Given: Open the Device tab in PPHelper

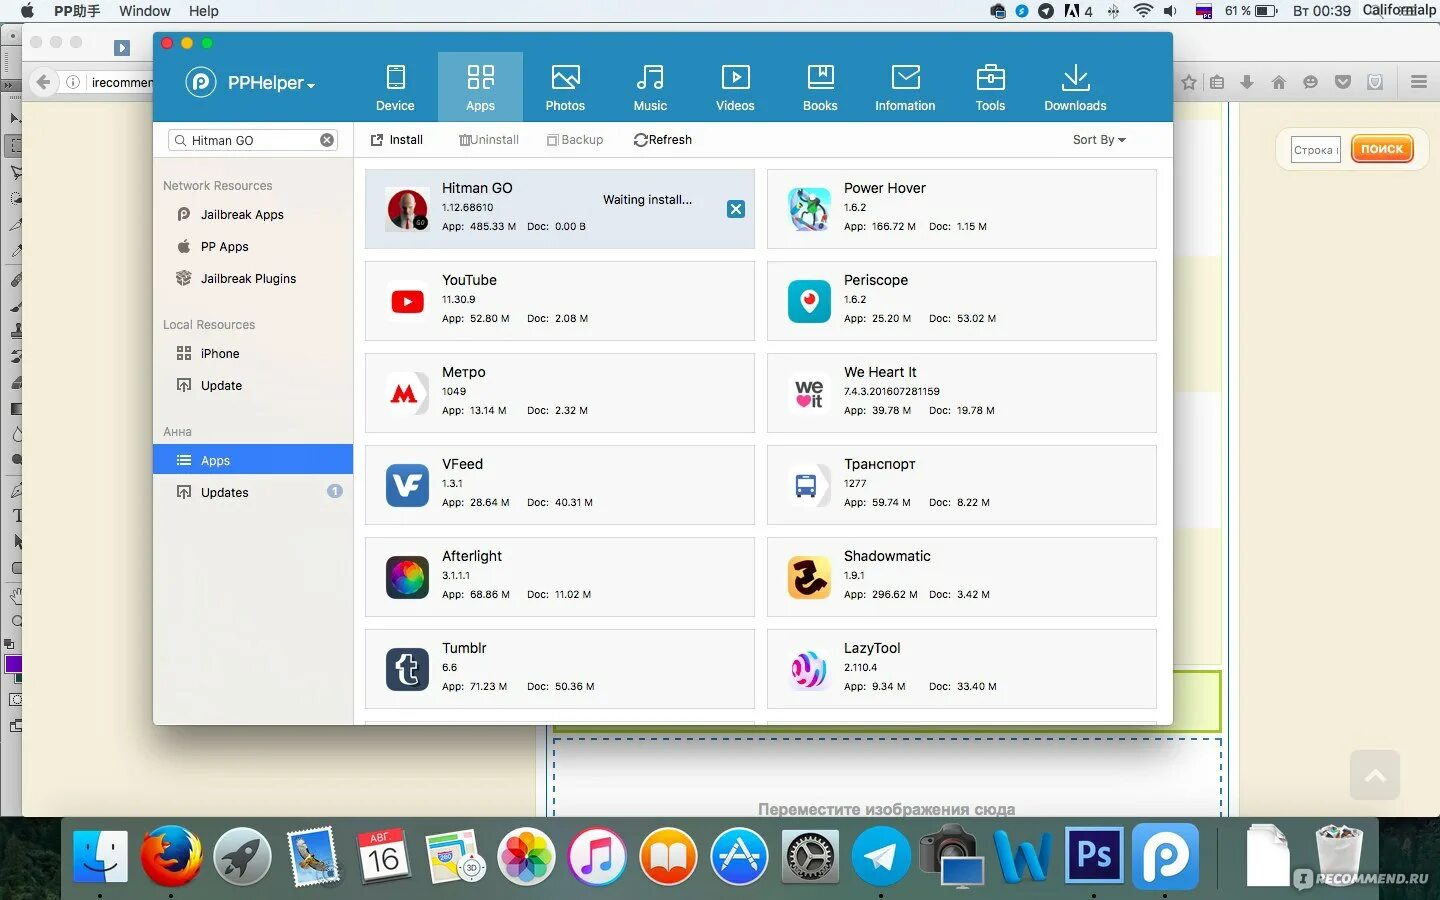Looking at the screenshot, I should pos(395,87).
